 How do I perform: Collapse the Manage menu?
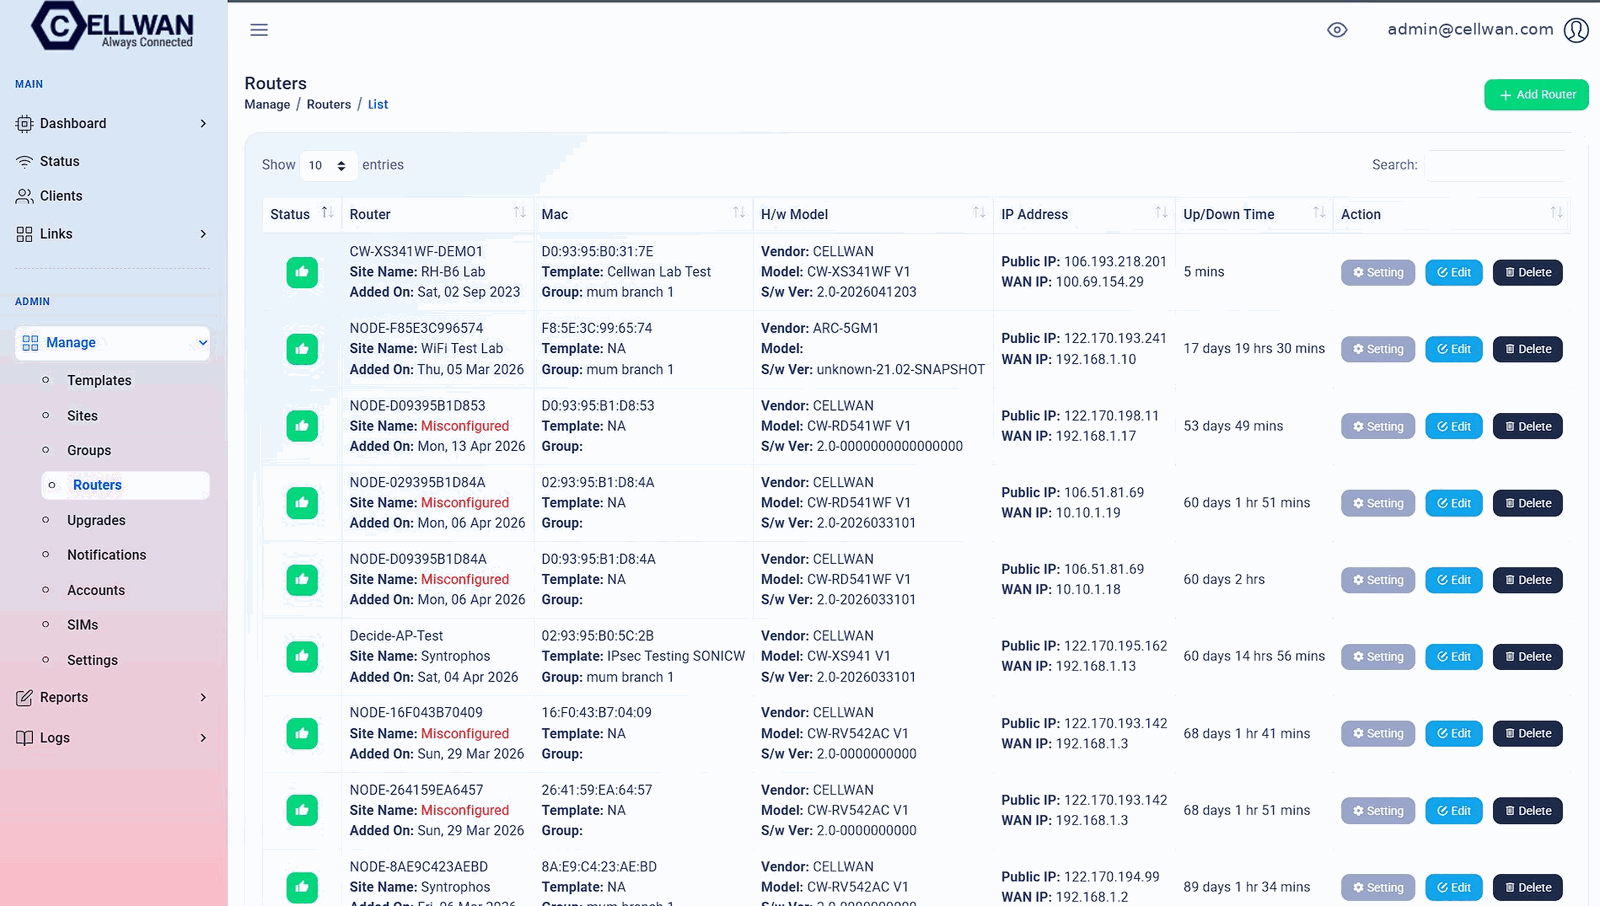click(112, 343)
